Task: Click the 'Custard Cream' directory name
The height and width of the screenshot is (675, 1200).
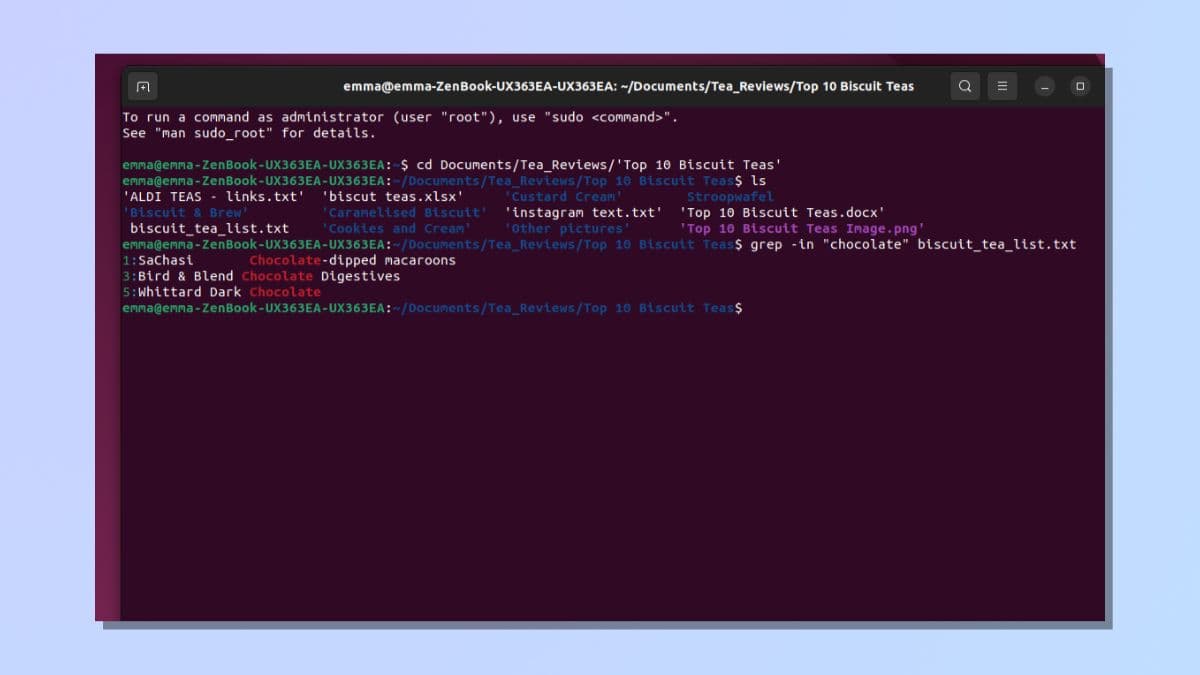Action: 561,196
